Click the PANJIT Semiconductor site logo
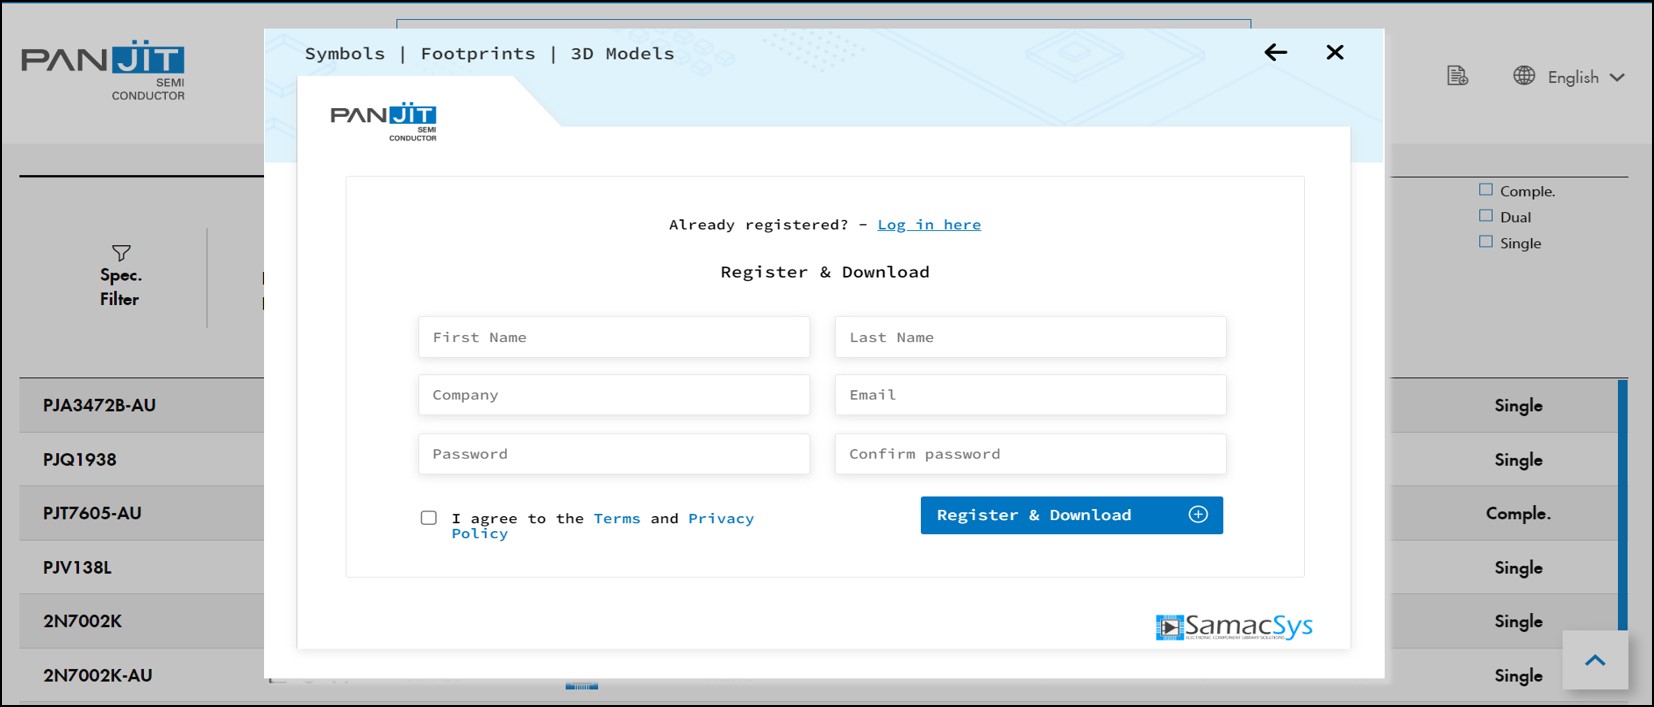The width and height of the screenshot is (1654, 707). (104, 71)
